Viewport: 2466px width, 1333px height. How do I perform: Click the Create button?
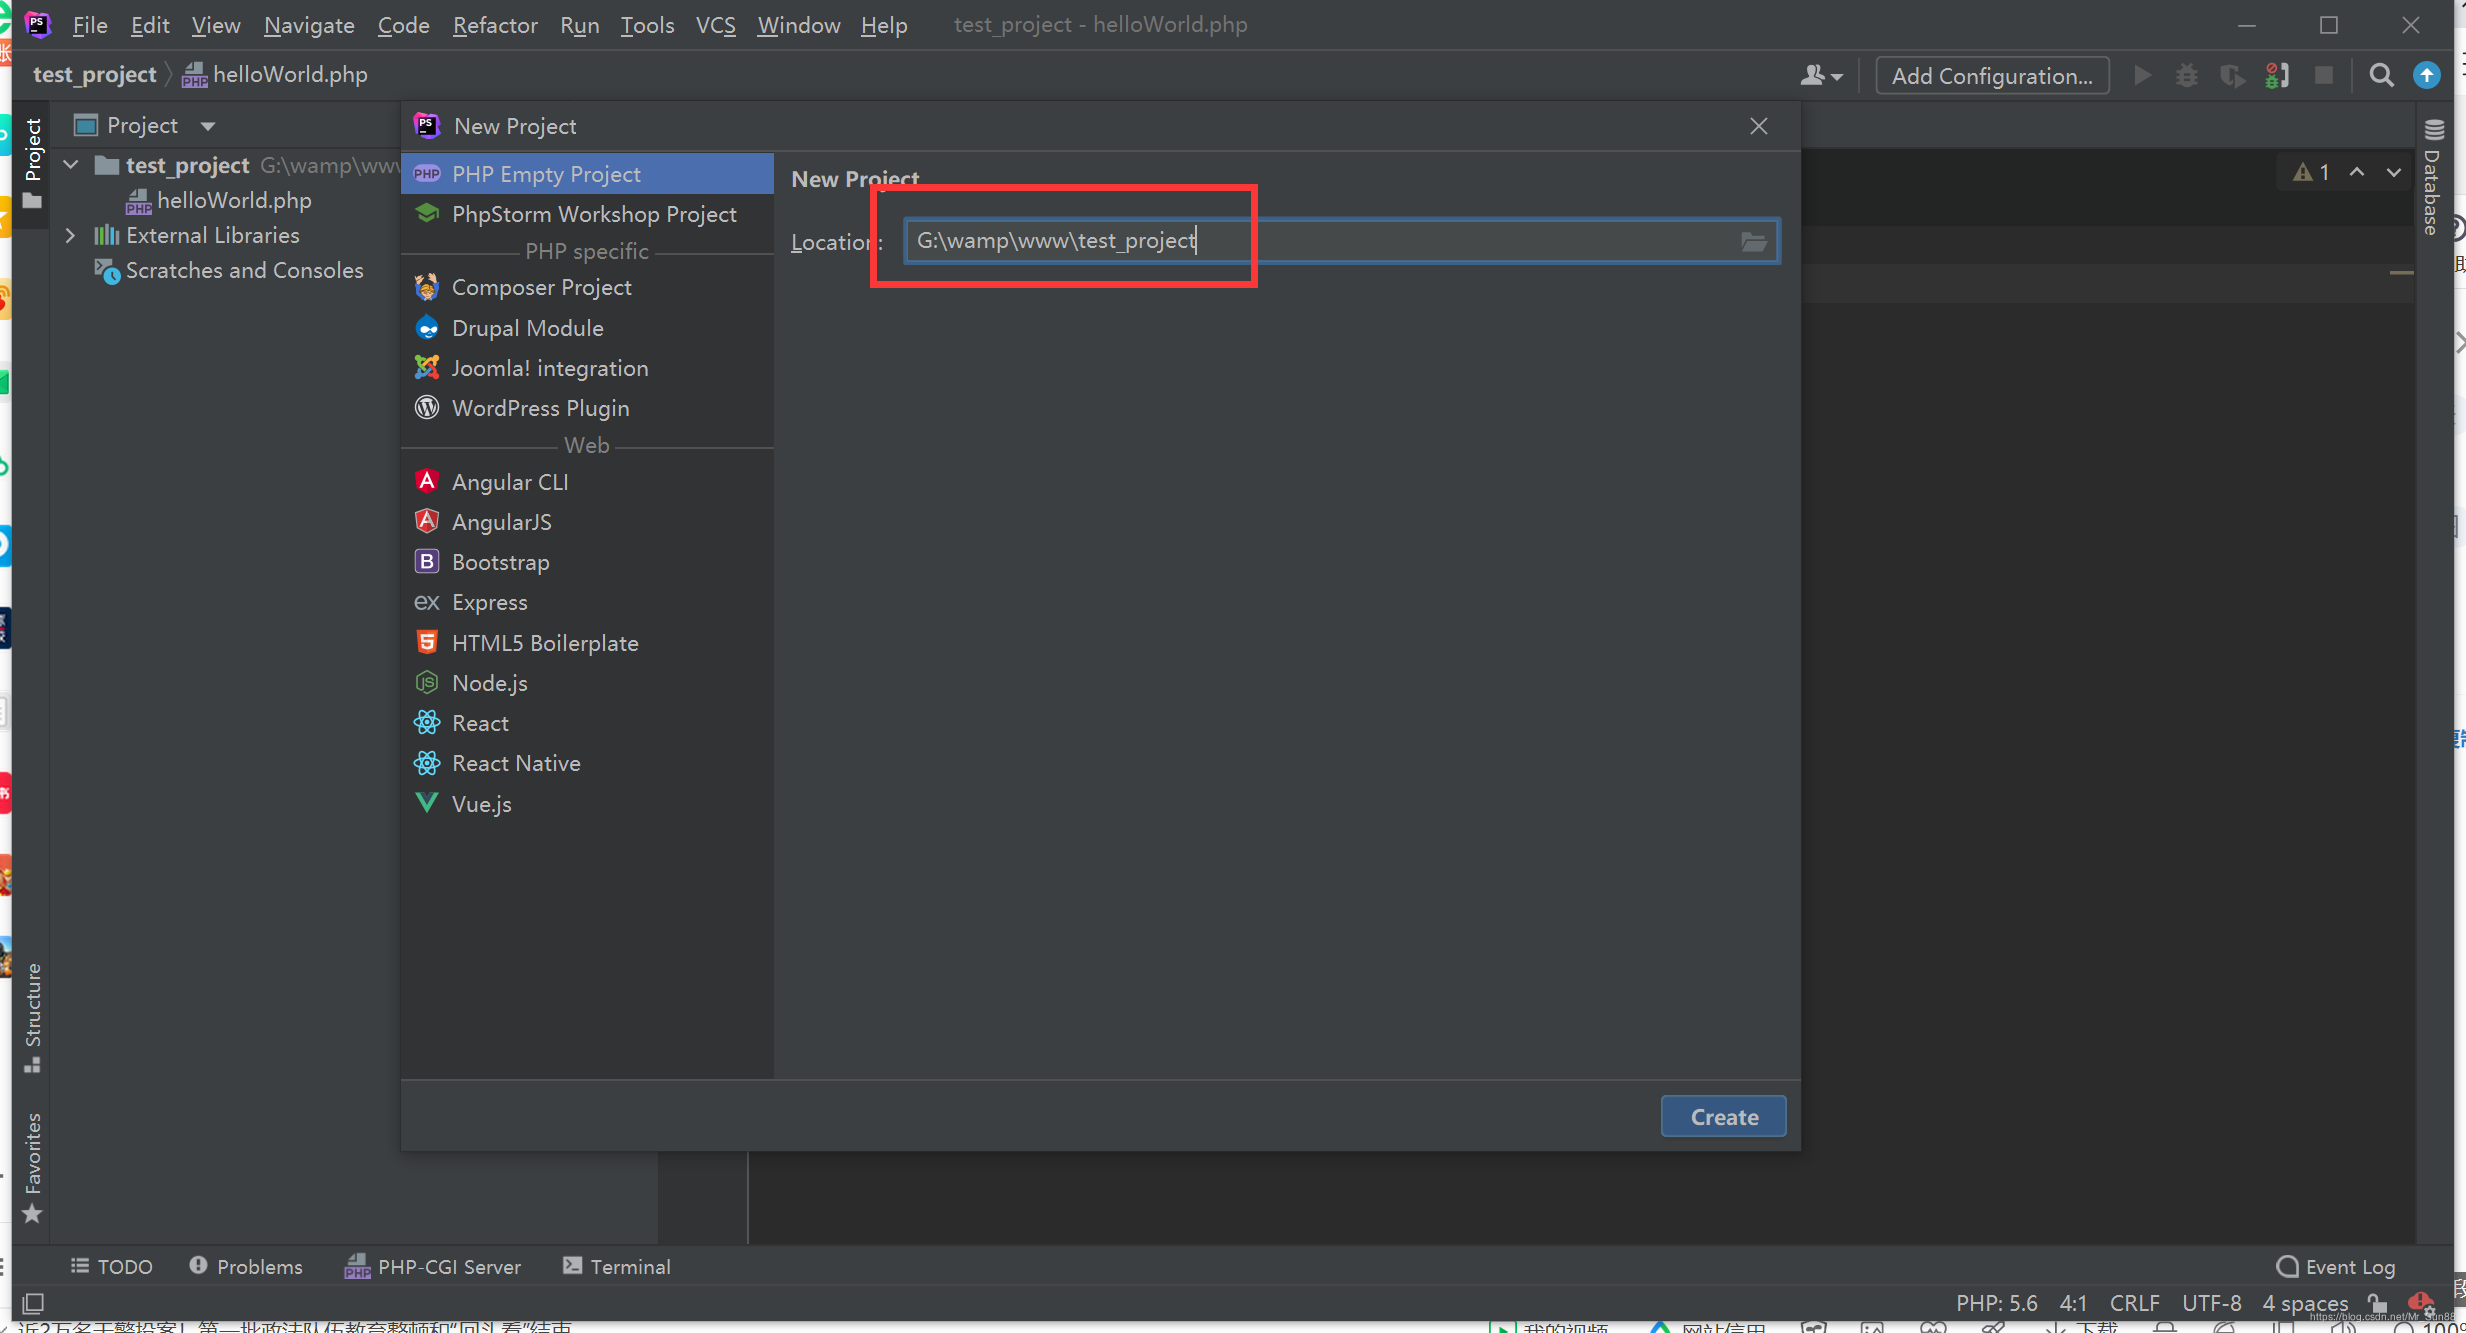click(x=1724, y=1117)
